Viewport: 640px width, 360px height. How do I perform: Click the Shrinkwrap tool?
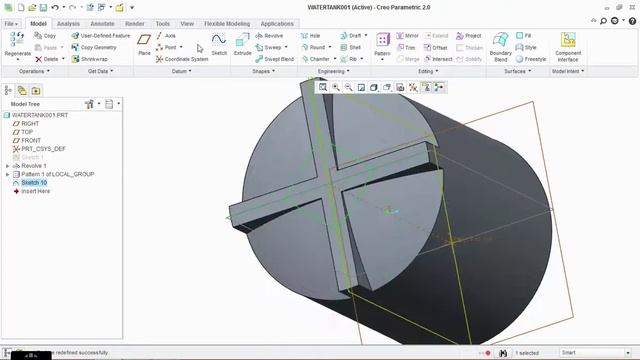pyautogui.click(x=90, y=59)
